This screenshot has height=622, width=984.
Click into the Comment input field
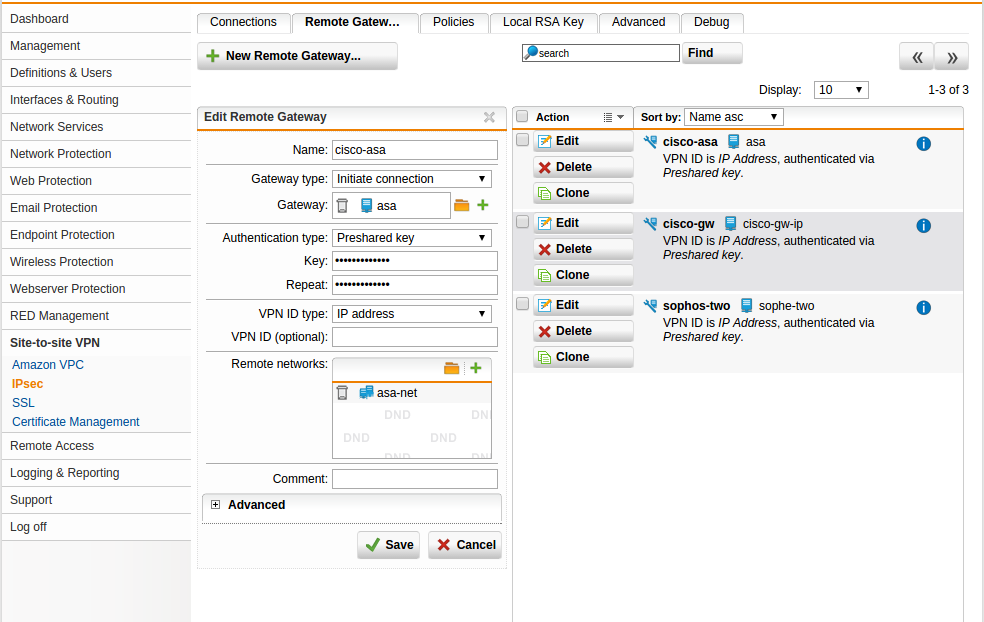414,479
